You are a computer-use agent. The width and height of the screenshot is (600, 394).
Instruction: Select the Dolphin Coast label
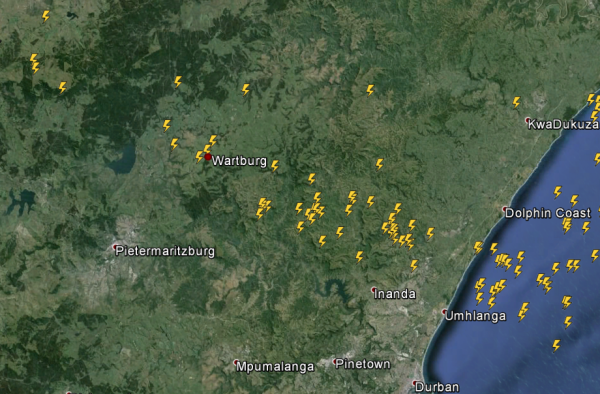click(x=548, y=213)
